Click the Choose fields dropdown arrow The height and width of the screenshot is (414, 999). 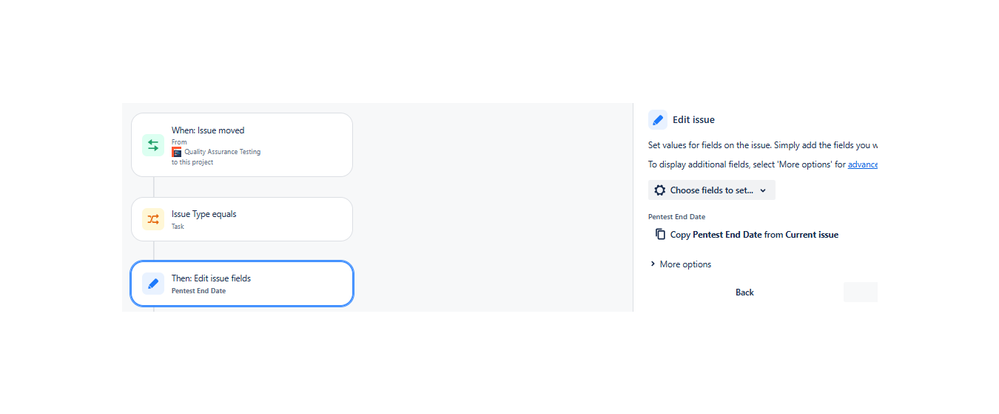[763, 190]
